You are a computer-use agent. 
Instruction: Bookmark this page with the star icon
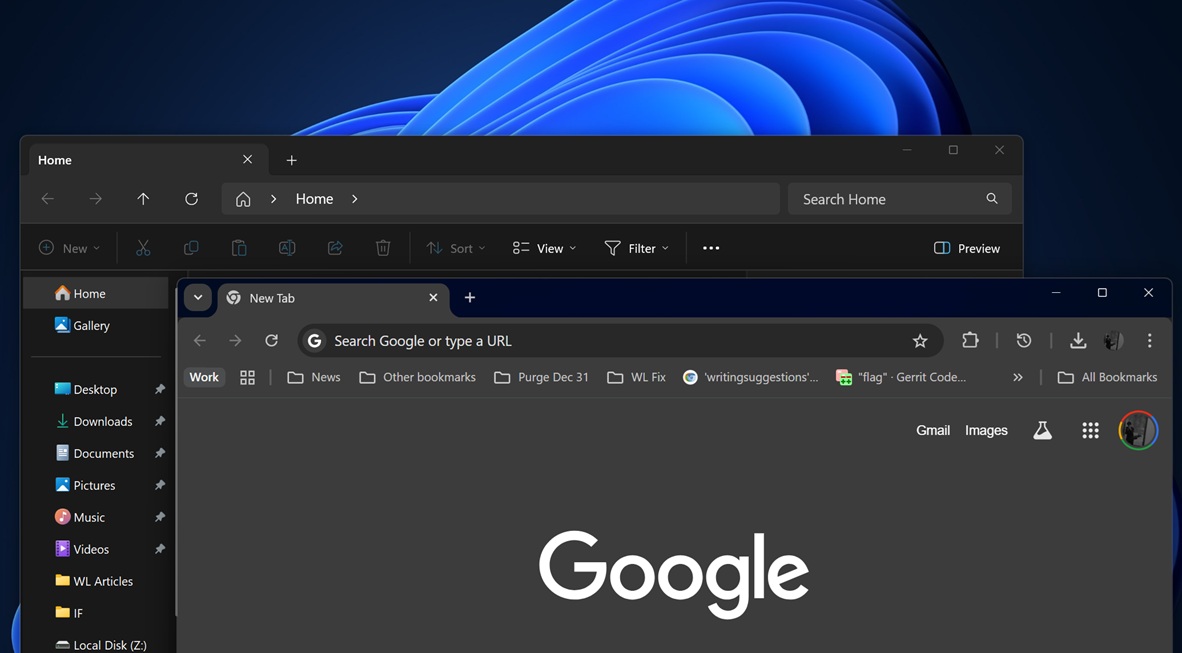[x=920, y=341]
